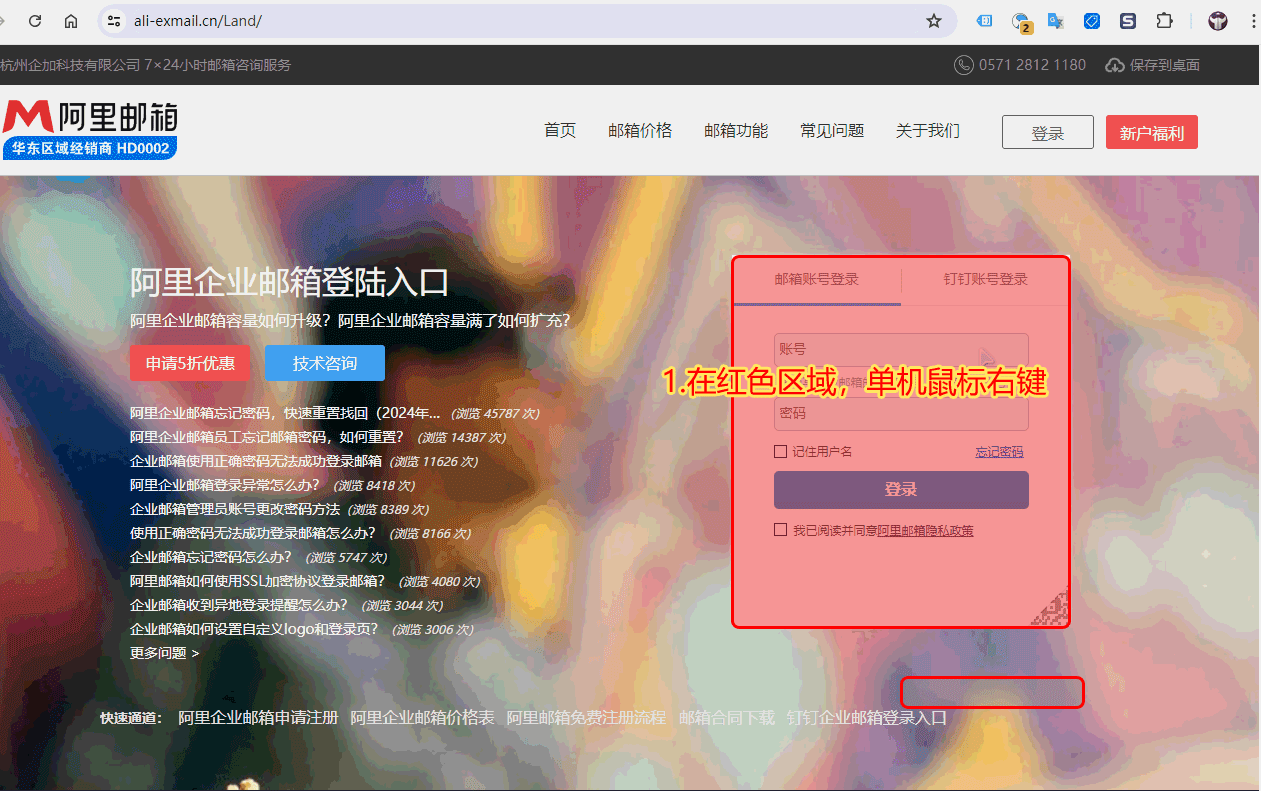Open the blue tag extension icon
This screenshot has width=1261, height=791.
click(985, 21)
